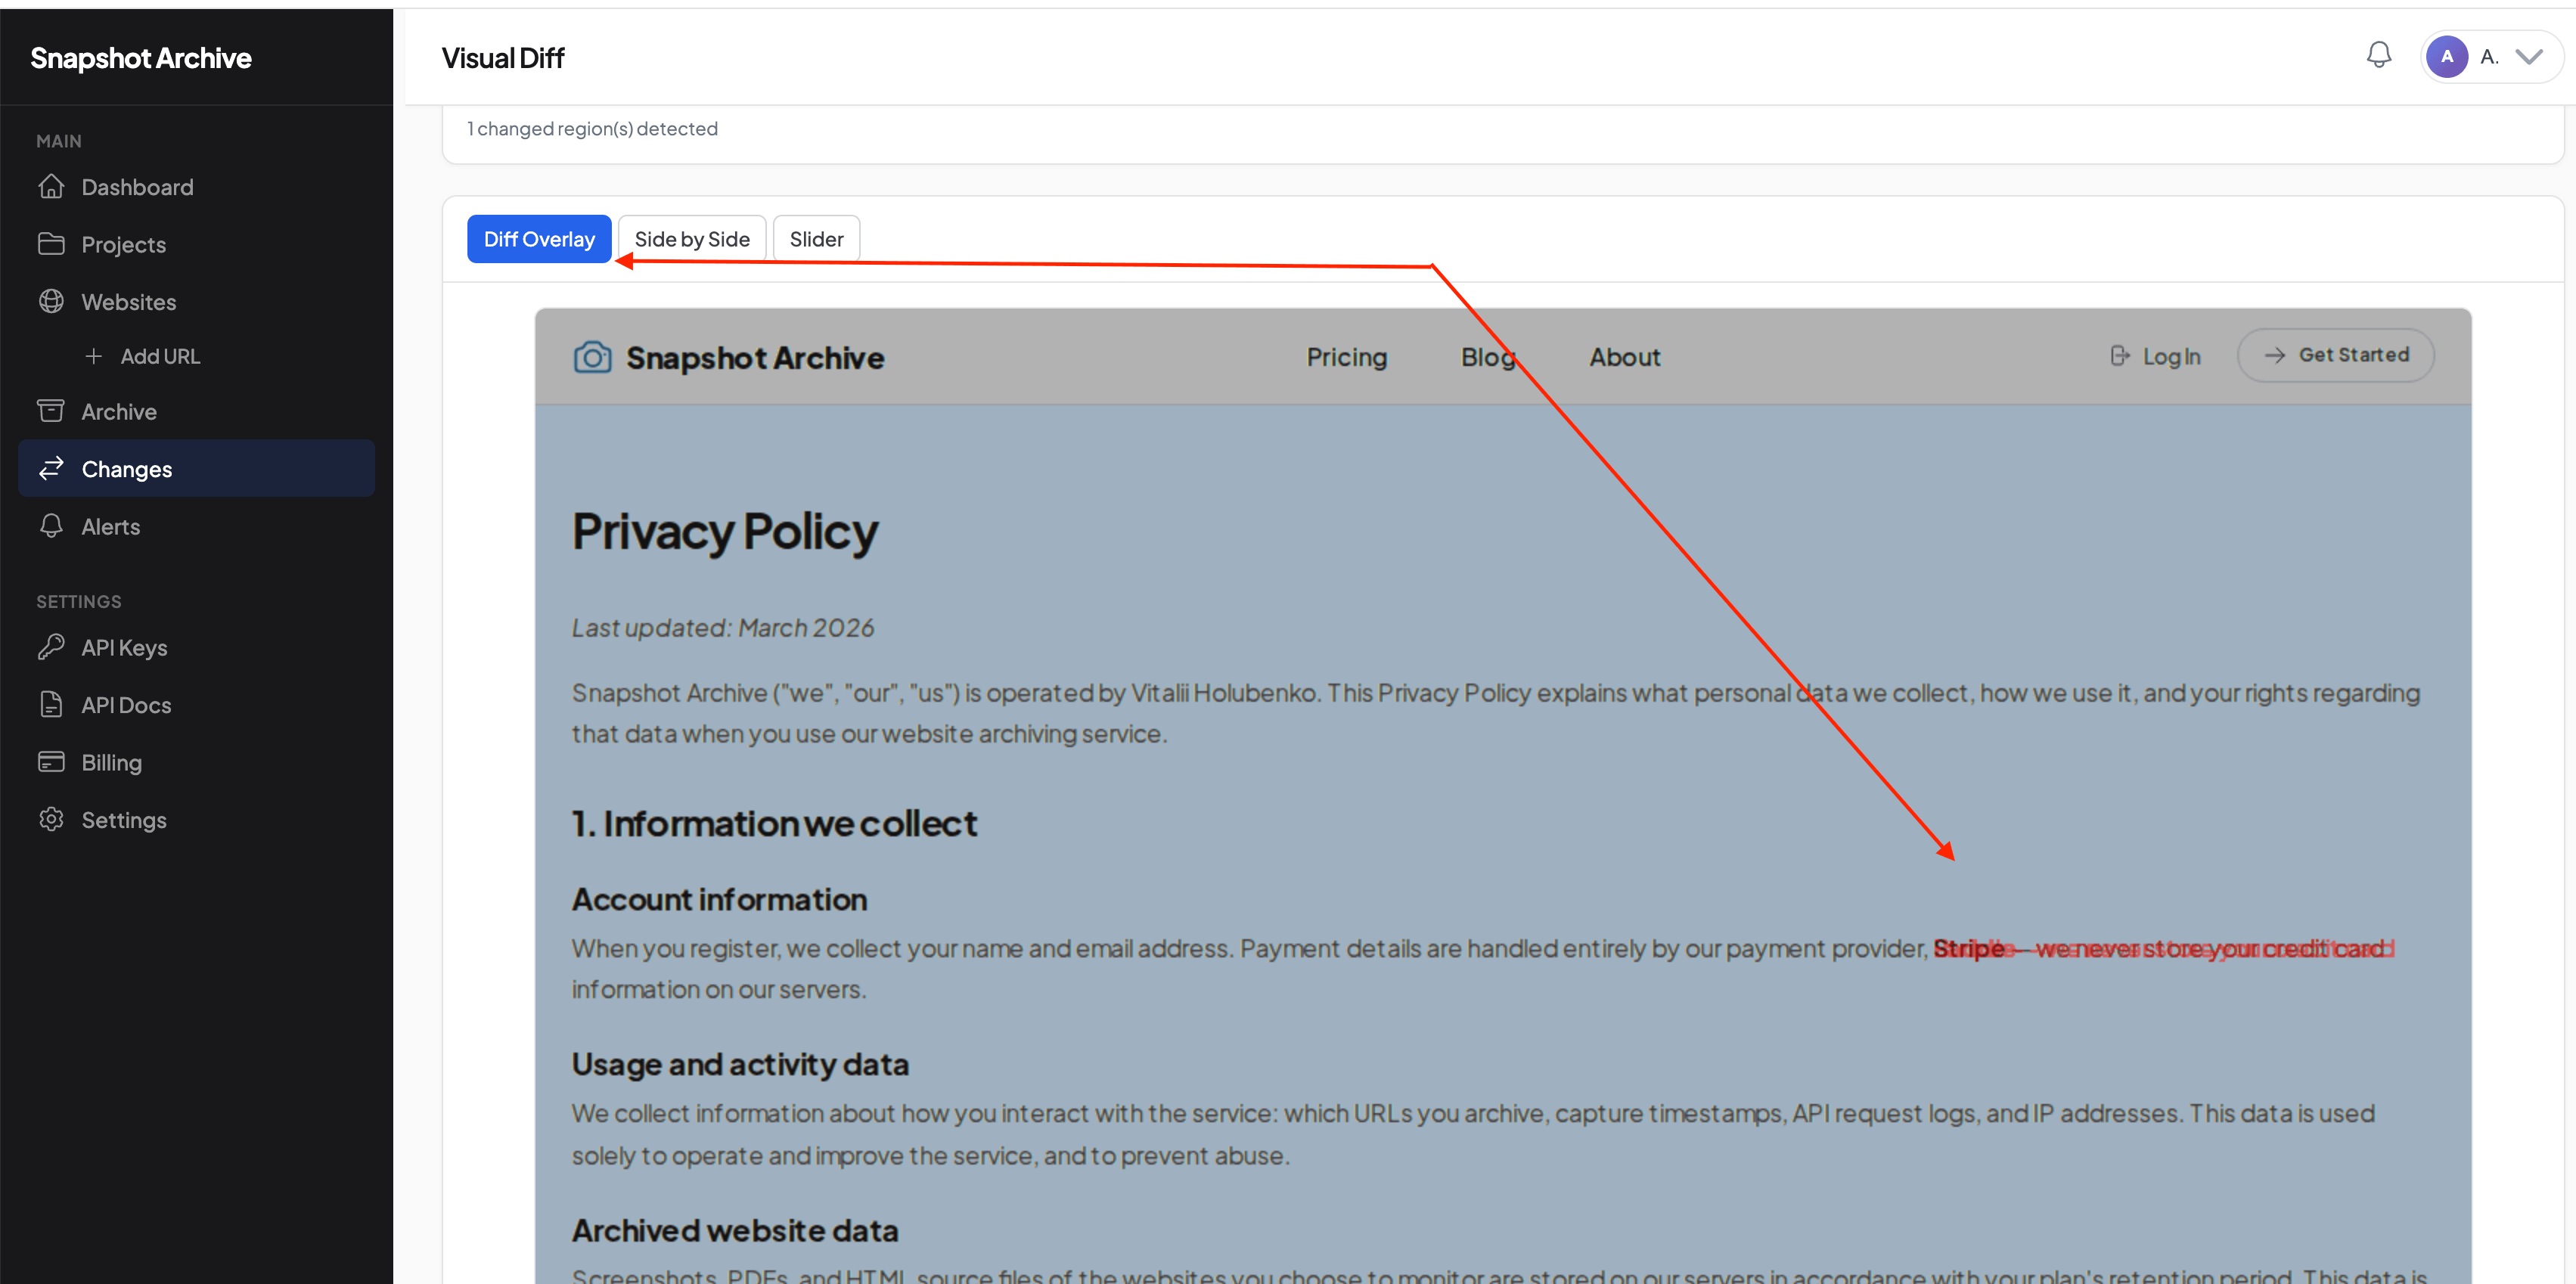Click the Projects folder icon
This screenshot has width=2576, height=1284.
point(51,244)
